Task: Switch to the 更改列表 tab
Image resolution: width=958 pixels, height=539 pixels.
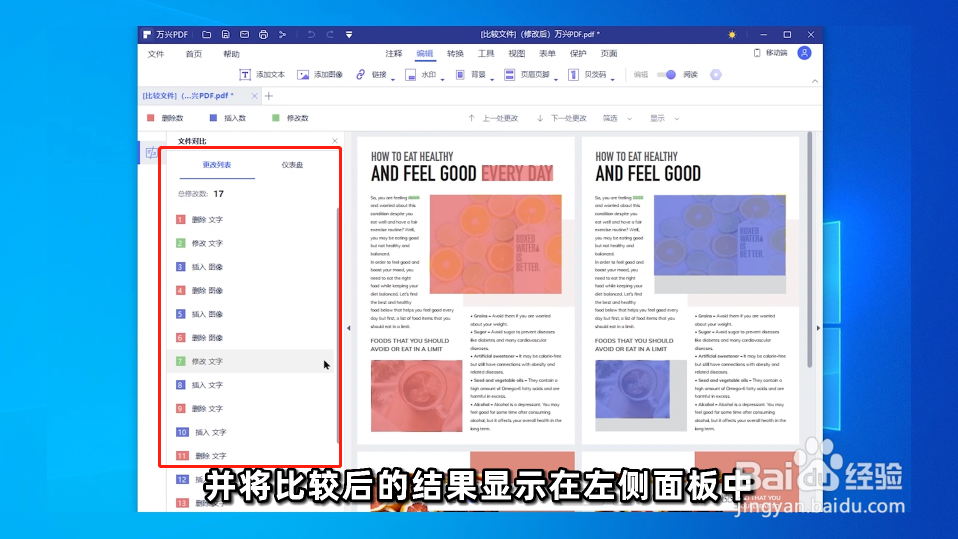Action: click(217, 165)
